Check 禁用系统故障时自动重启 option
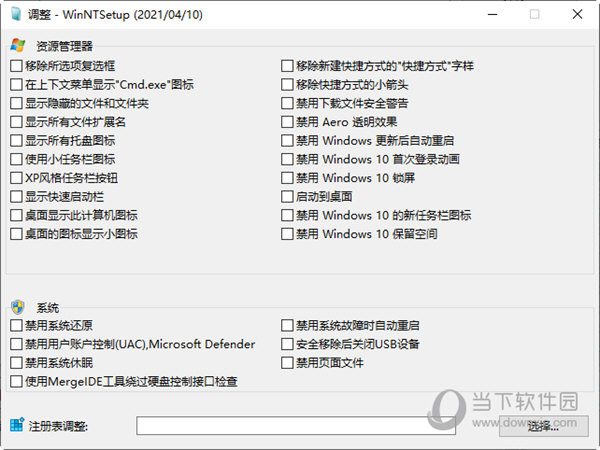Screen dimensions: 600x450 pos(287,326)
